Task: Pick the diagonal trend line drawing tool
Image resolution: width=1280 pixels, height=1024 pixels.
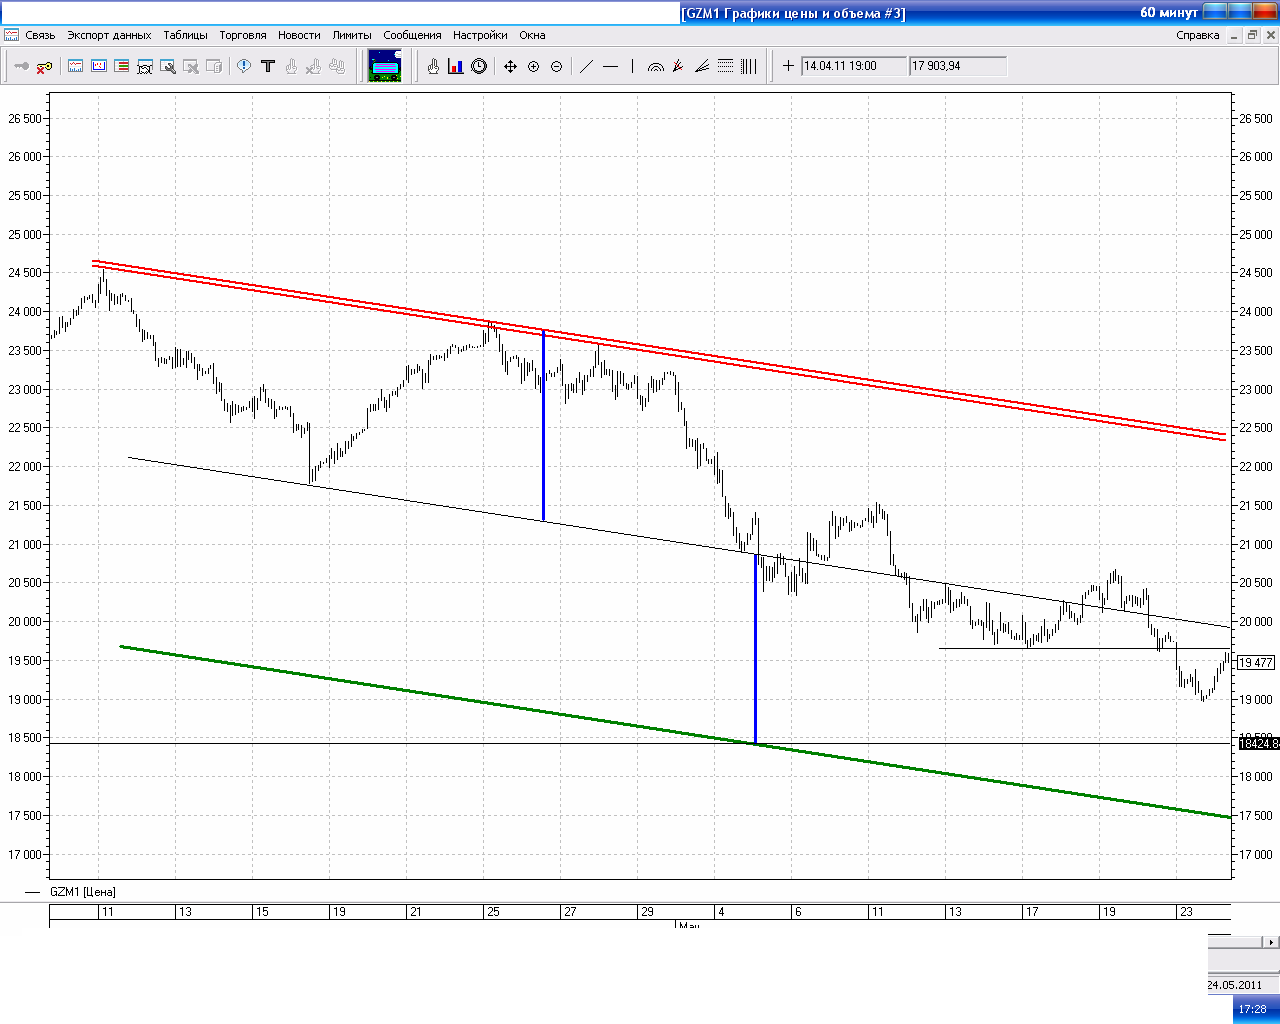Action: coord(587,67)
